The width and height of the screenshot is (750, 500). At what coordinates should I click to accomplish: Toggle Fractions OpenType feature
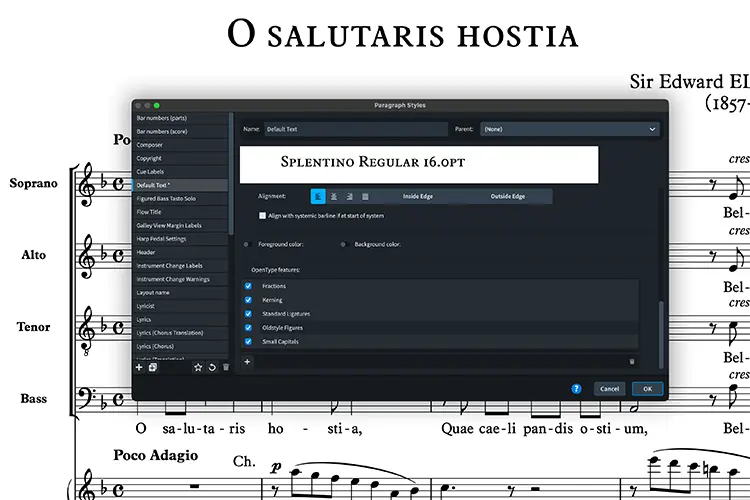(248, 286)
